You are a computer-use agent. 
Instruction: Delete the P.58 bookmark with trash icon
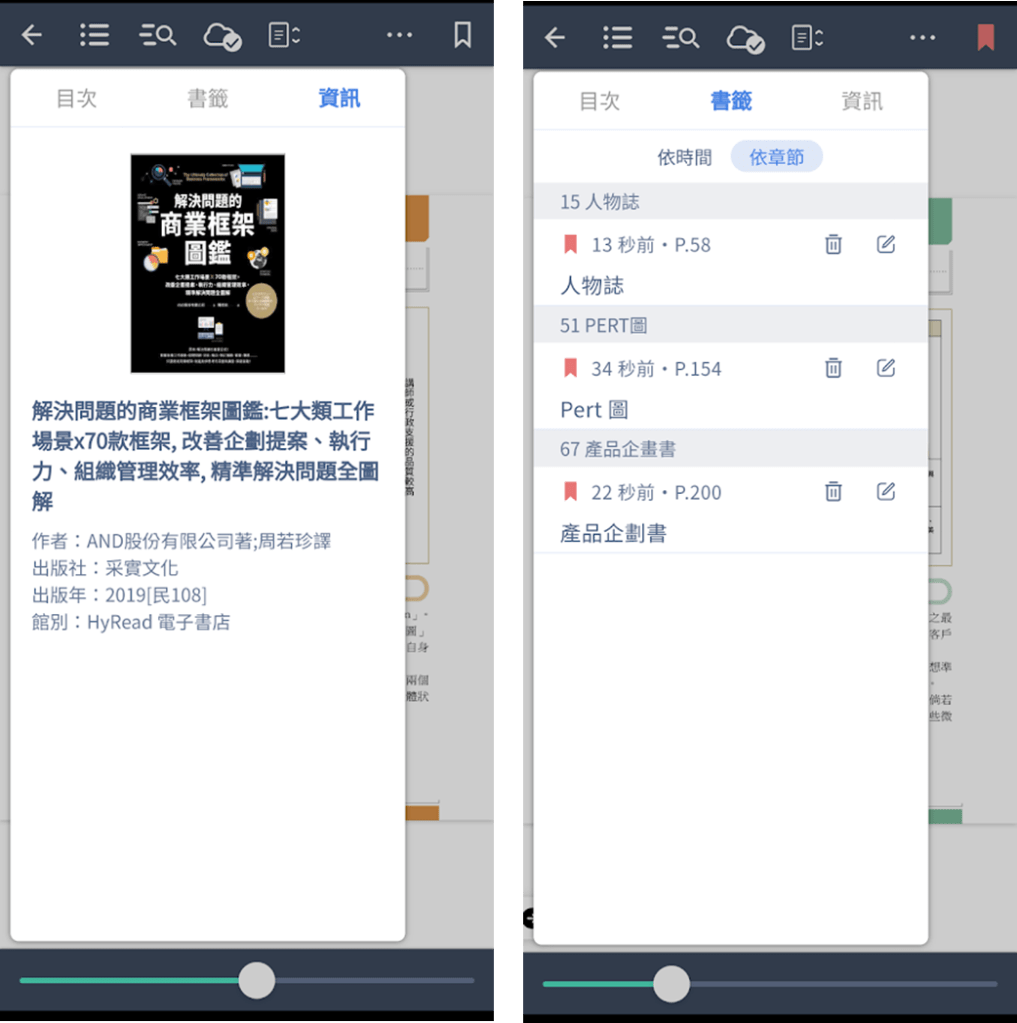pyautogui.click(x=833, y=245)
